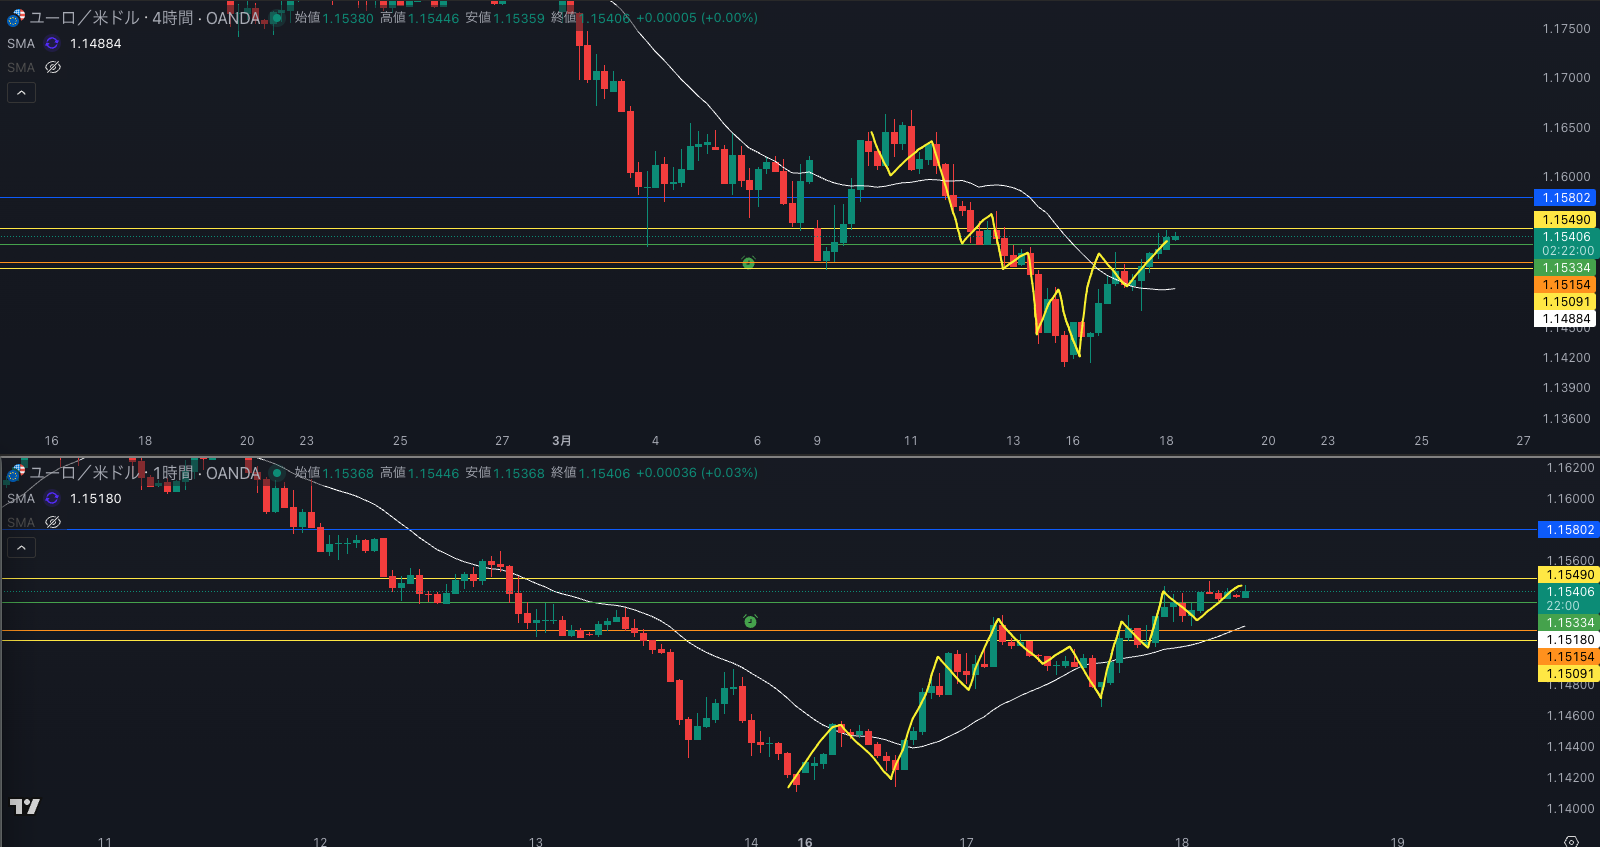Click the SMA refresh icon in 1-hour chart
The image size is (1600, 847).
pyautogui.click(x=52, y=498)
